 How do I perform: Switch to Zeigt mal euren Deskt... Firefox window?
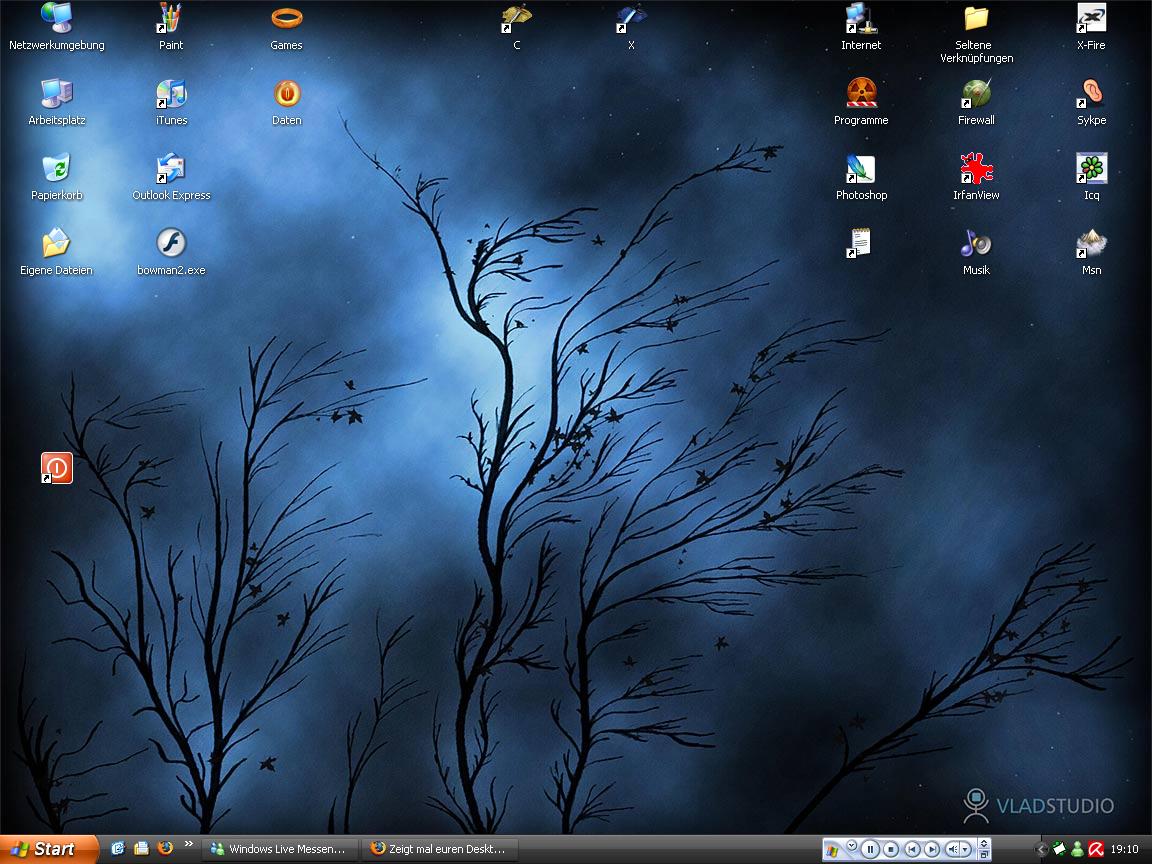(441, 849)
